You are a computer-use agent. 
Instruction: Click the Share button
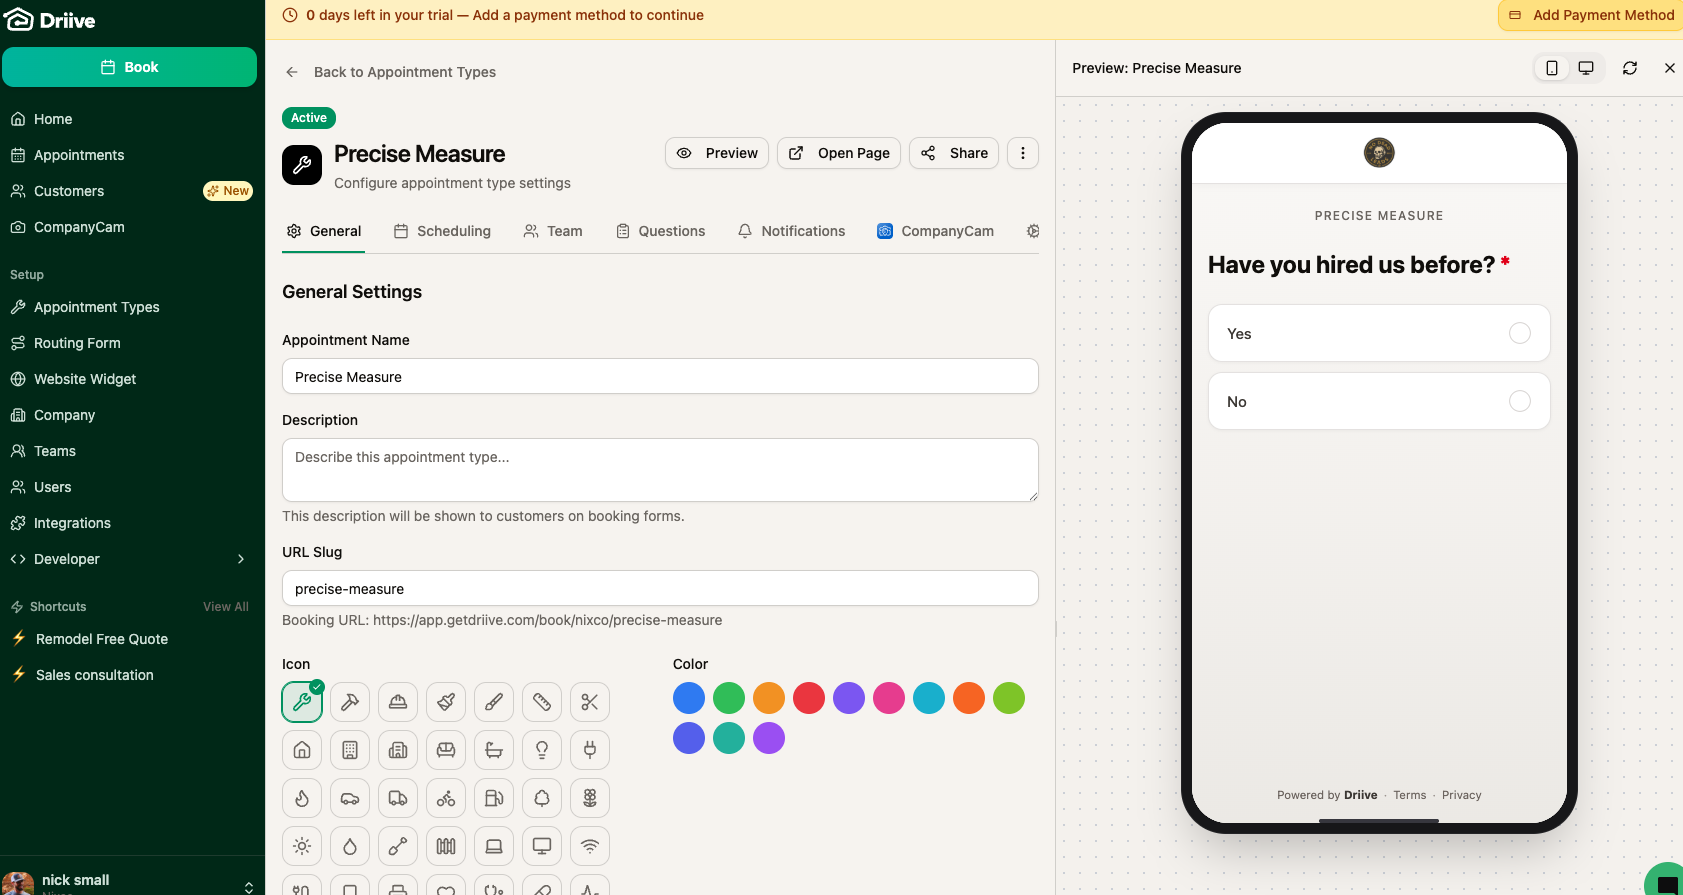(x=954, y=153)
